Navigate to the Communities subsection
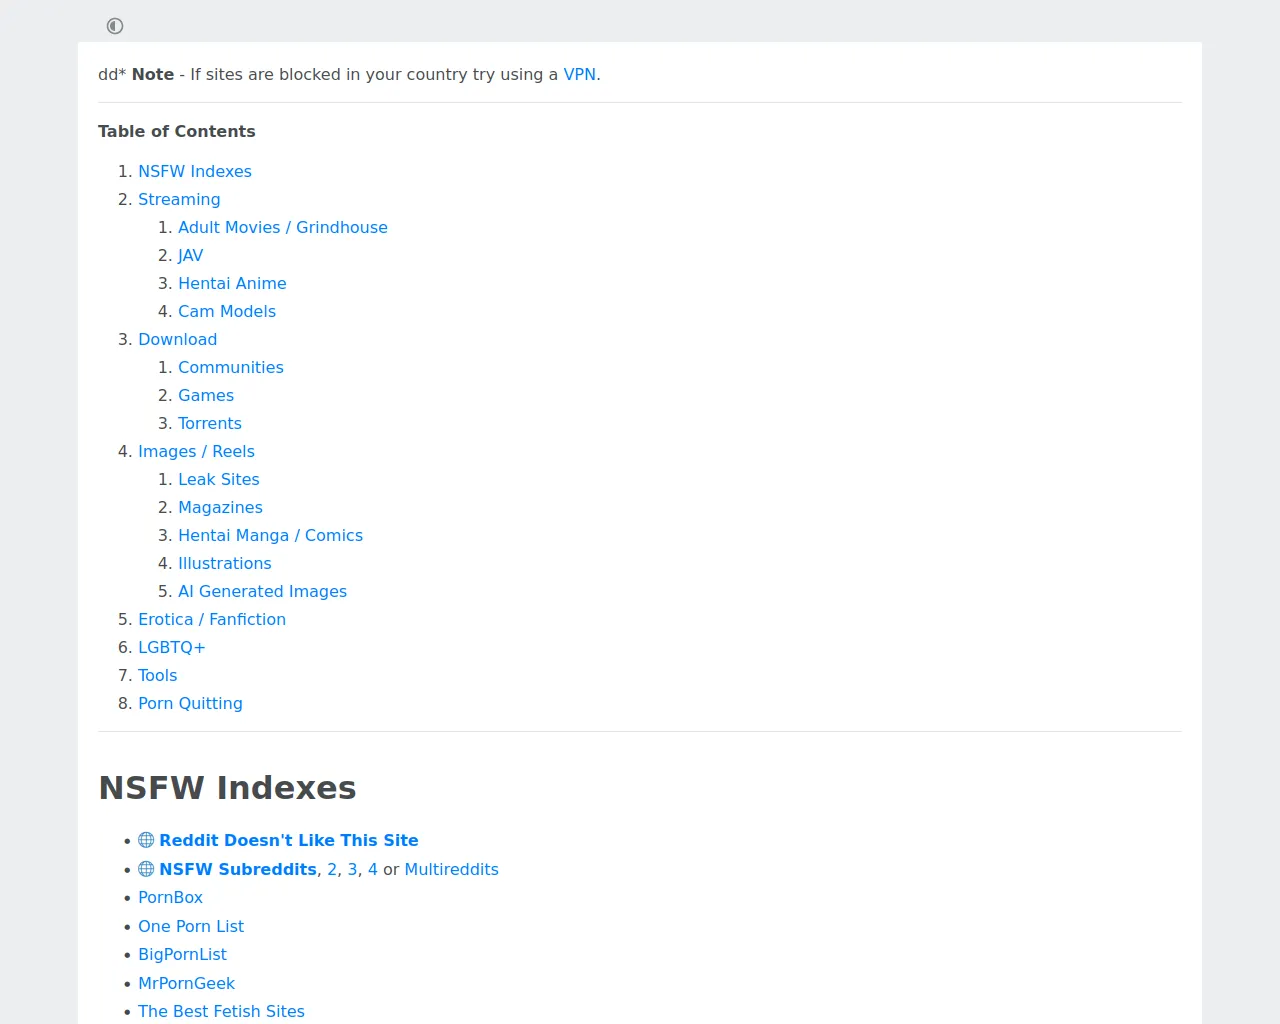Viewport: 1280px width, 1024px height. pos(230,367)
